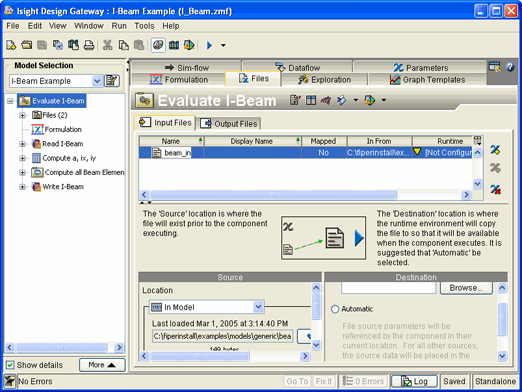Open the In Model location dropdown
Viewport: 522px width, 392px height.
258,307
